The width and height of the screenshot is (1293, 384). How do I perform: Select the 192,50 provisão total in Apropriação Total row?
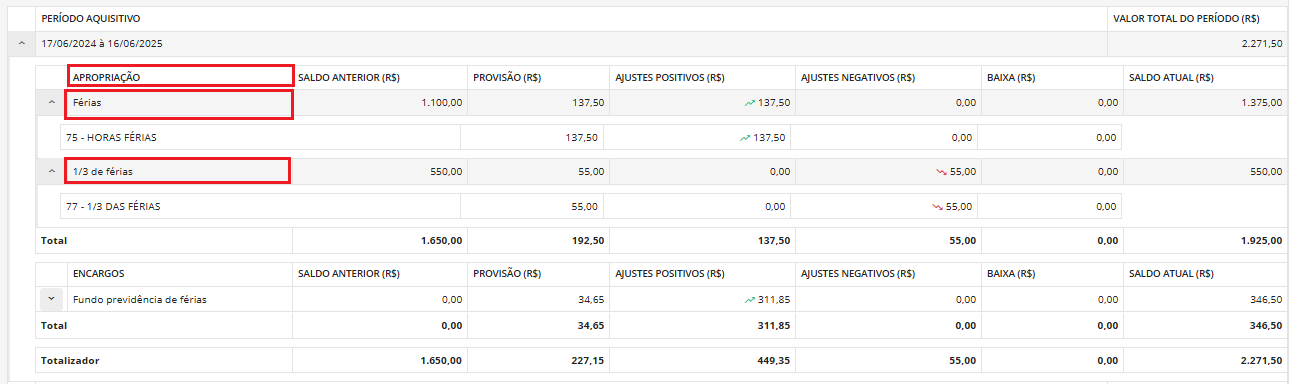tap(588, 241)
